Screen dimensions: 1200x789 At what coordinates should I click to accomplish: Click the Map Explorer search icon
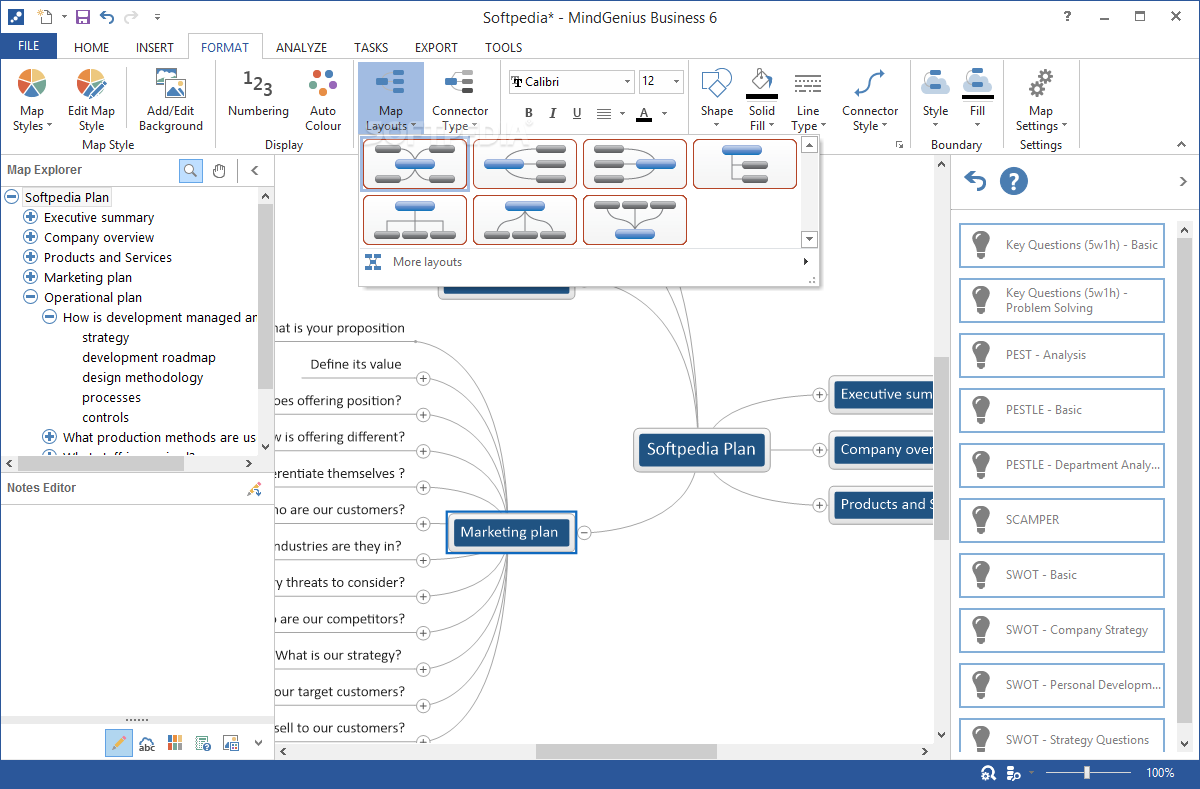(190, 170)
